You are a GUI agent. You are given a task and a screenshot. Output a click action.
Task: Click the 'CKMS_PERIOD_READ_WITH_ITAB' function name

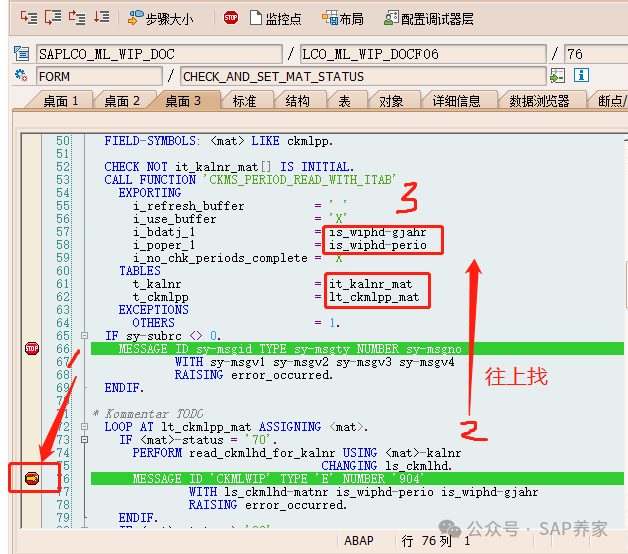[x=302, y=180]
